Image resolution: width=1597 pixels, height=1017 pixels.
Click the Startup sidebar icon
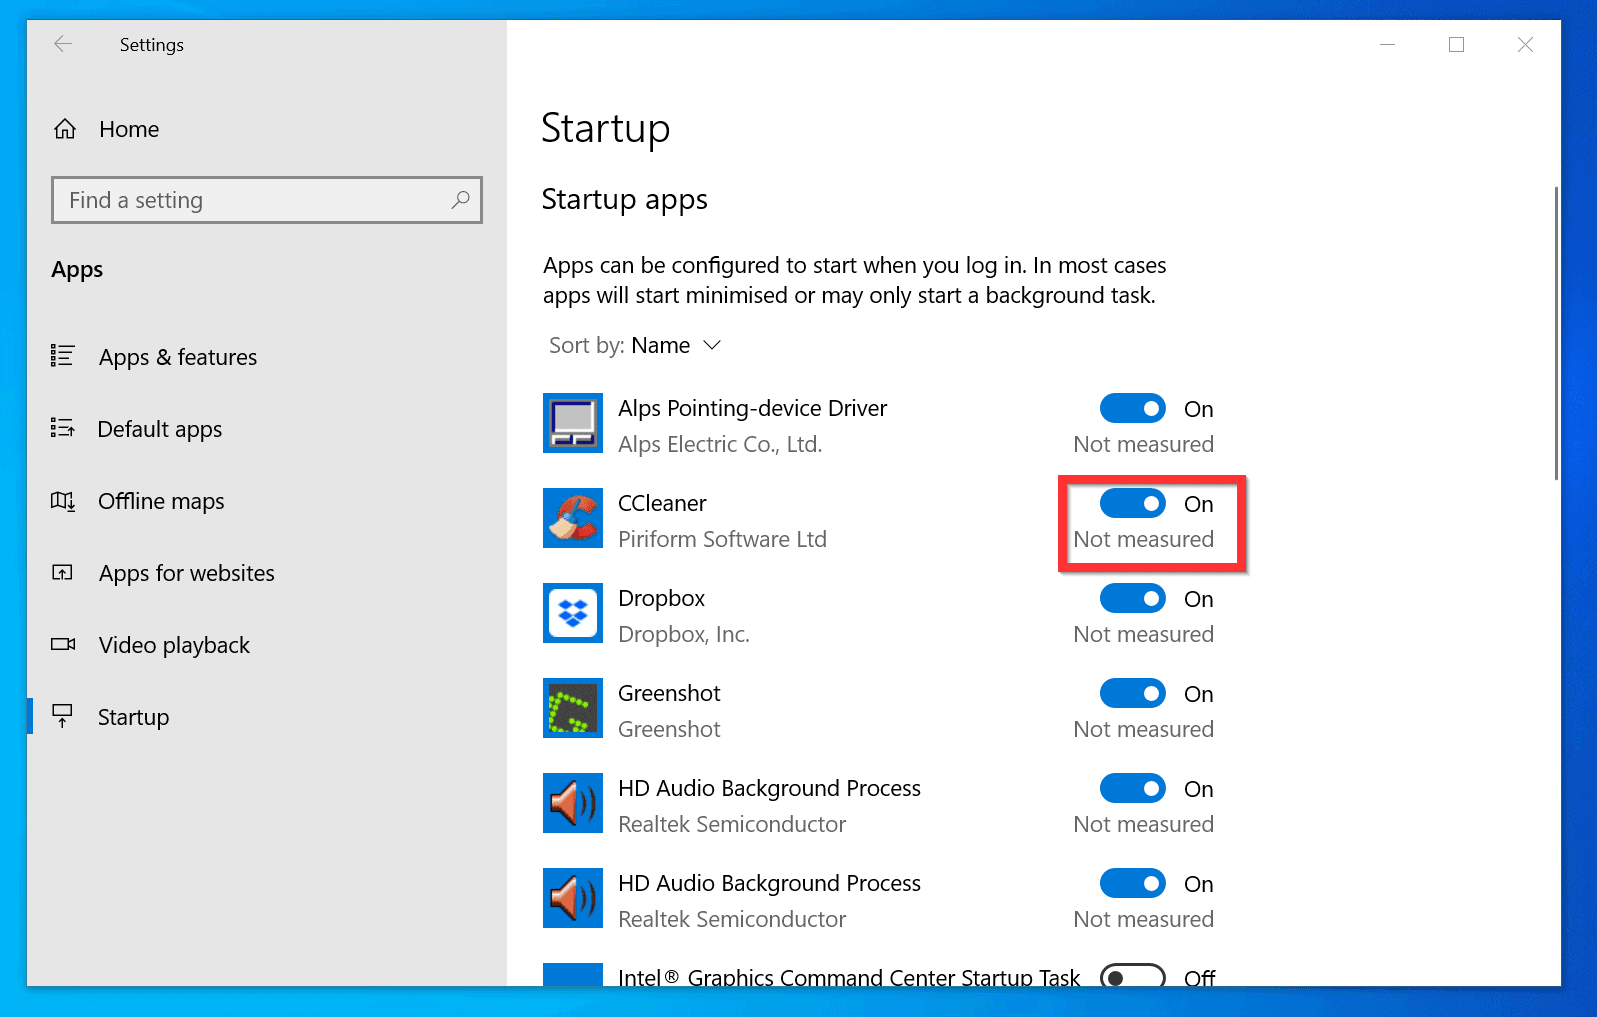tap(62, 716)
